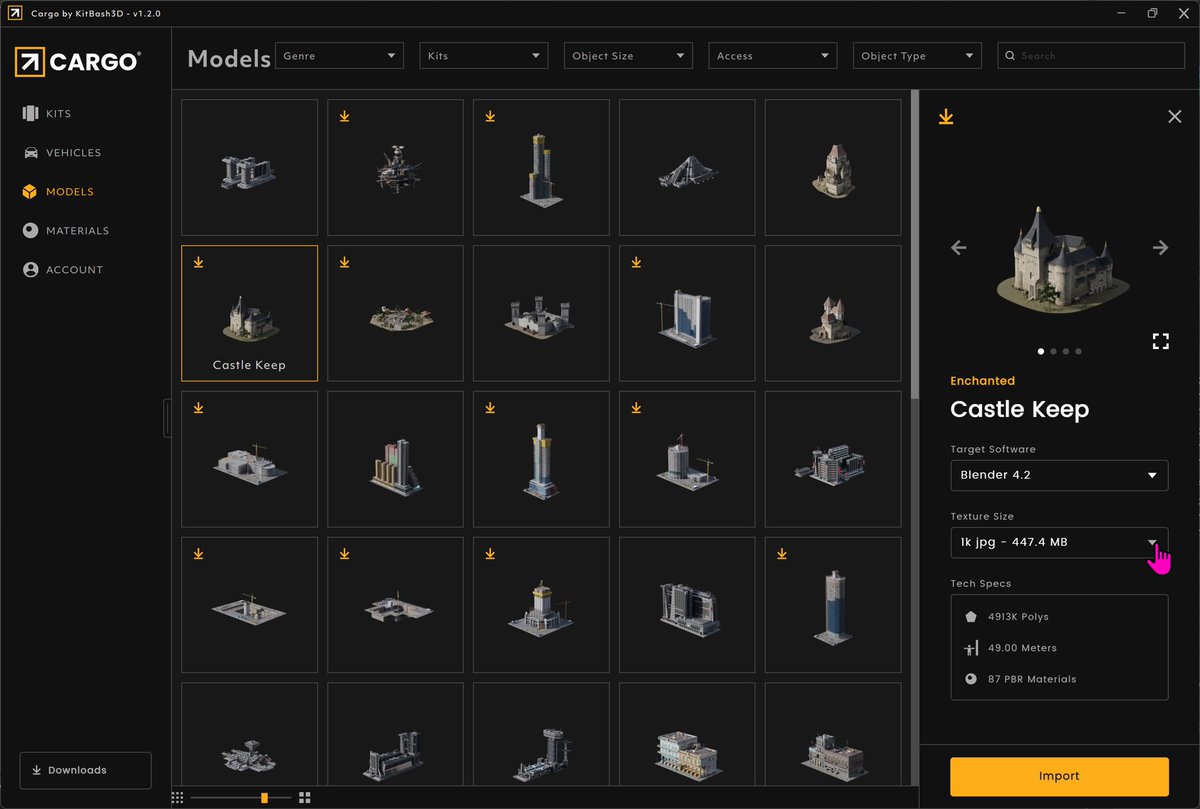
Task: Open the Object Type filter dropdown
Action: tap(917, 56)
